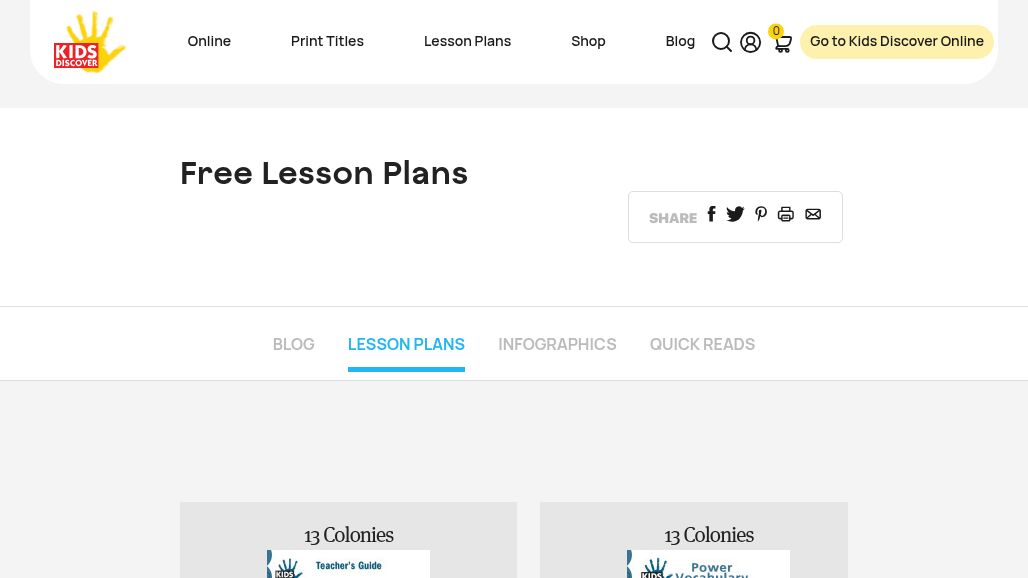Open the user account icon
This screenshot has height=578, width=1028.
[751, 42]
